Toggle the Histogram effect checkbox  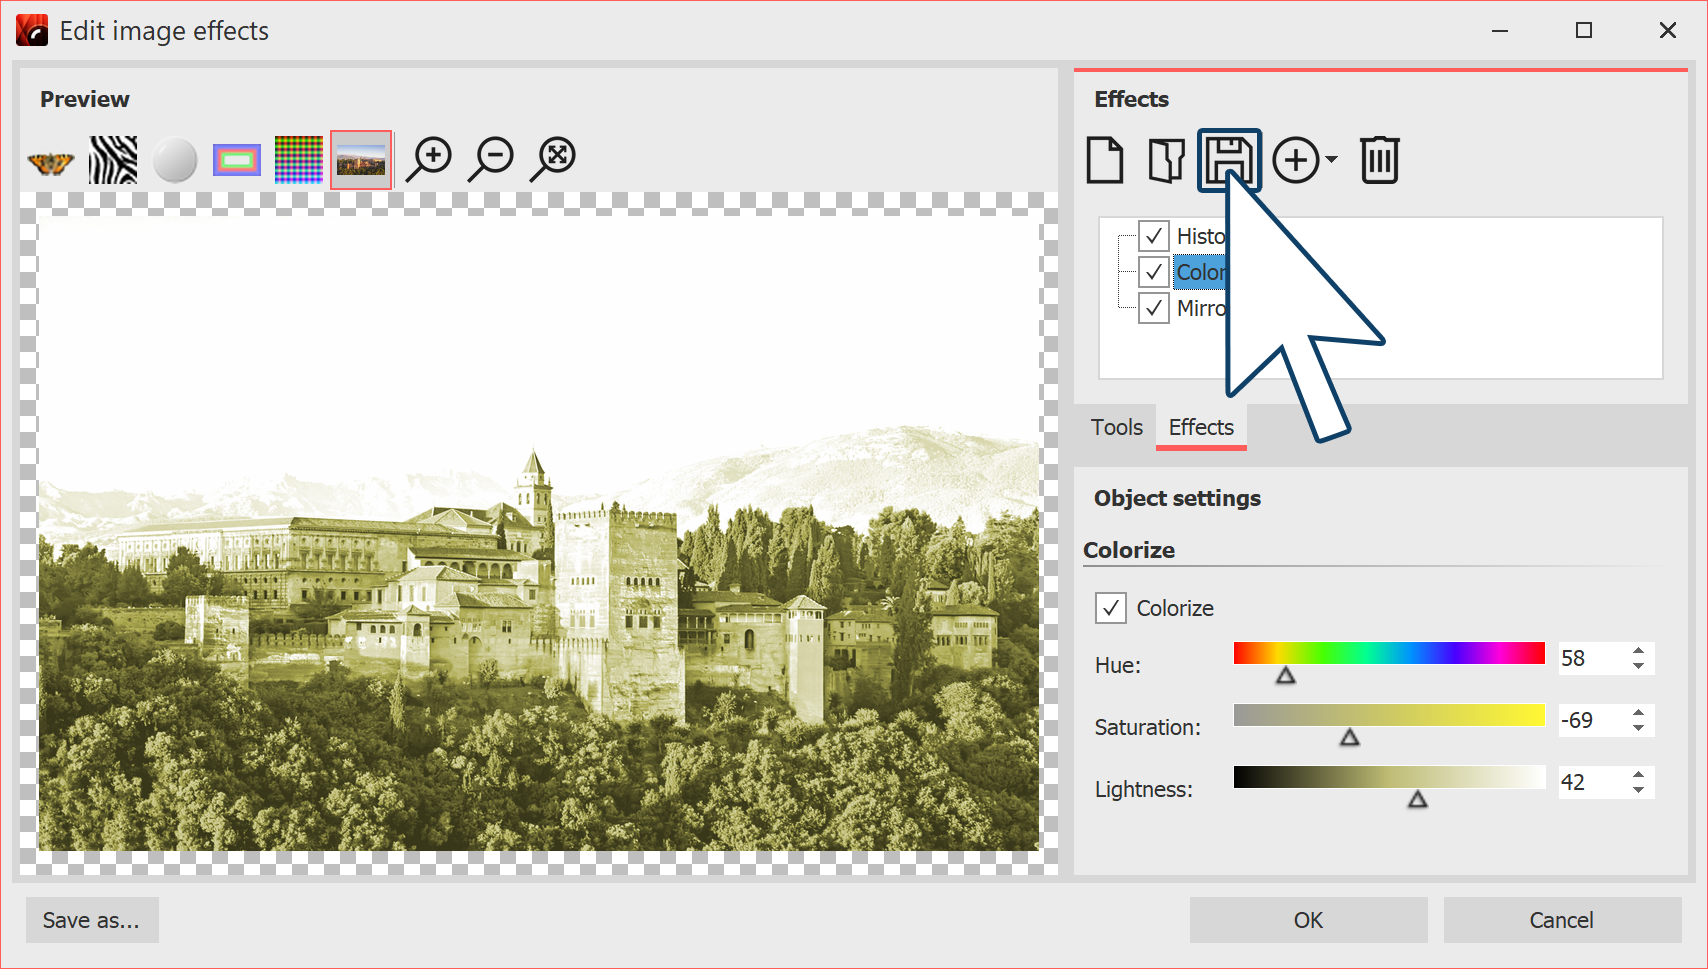(1154, 236)
